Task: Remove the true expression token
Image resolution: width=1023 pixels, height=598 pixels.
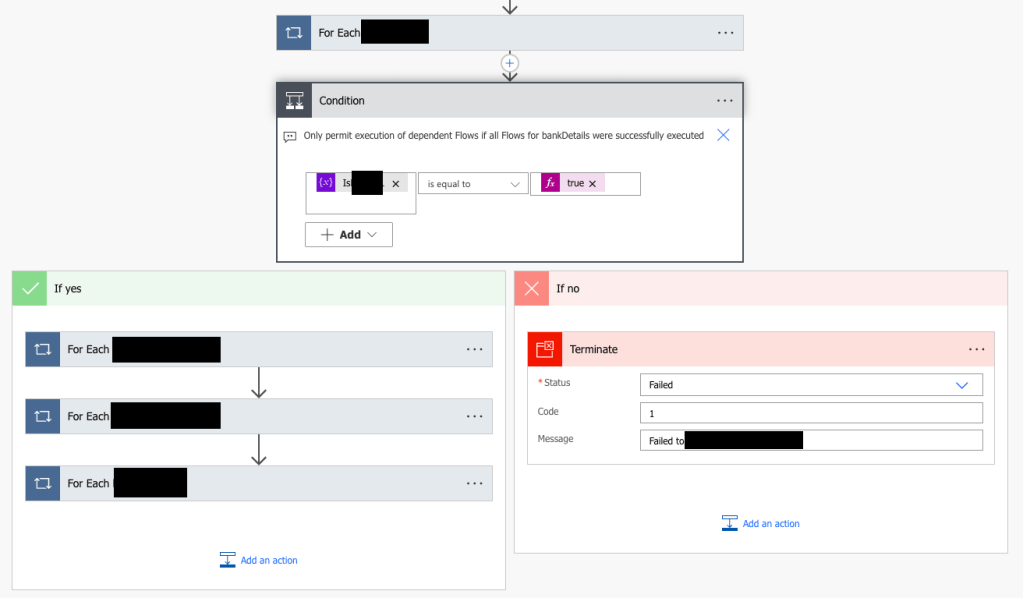Action: coord(592,184)
